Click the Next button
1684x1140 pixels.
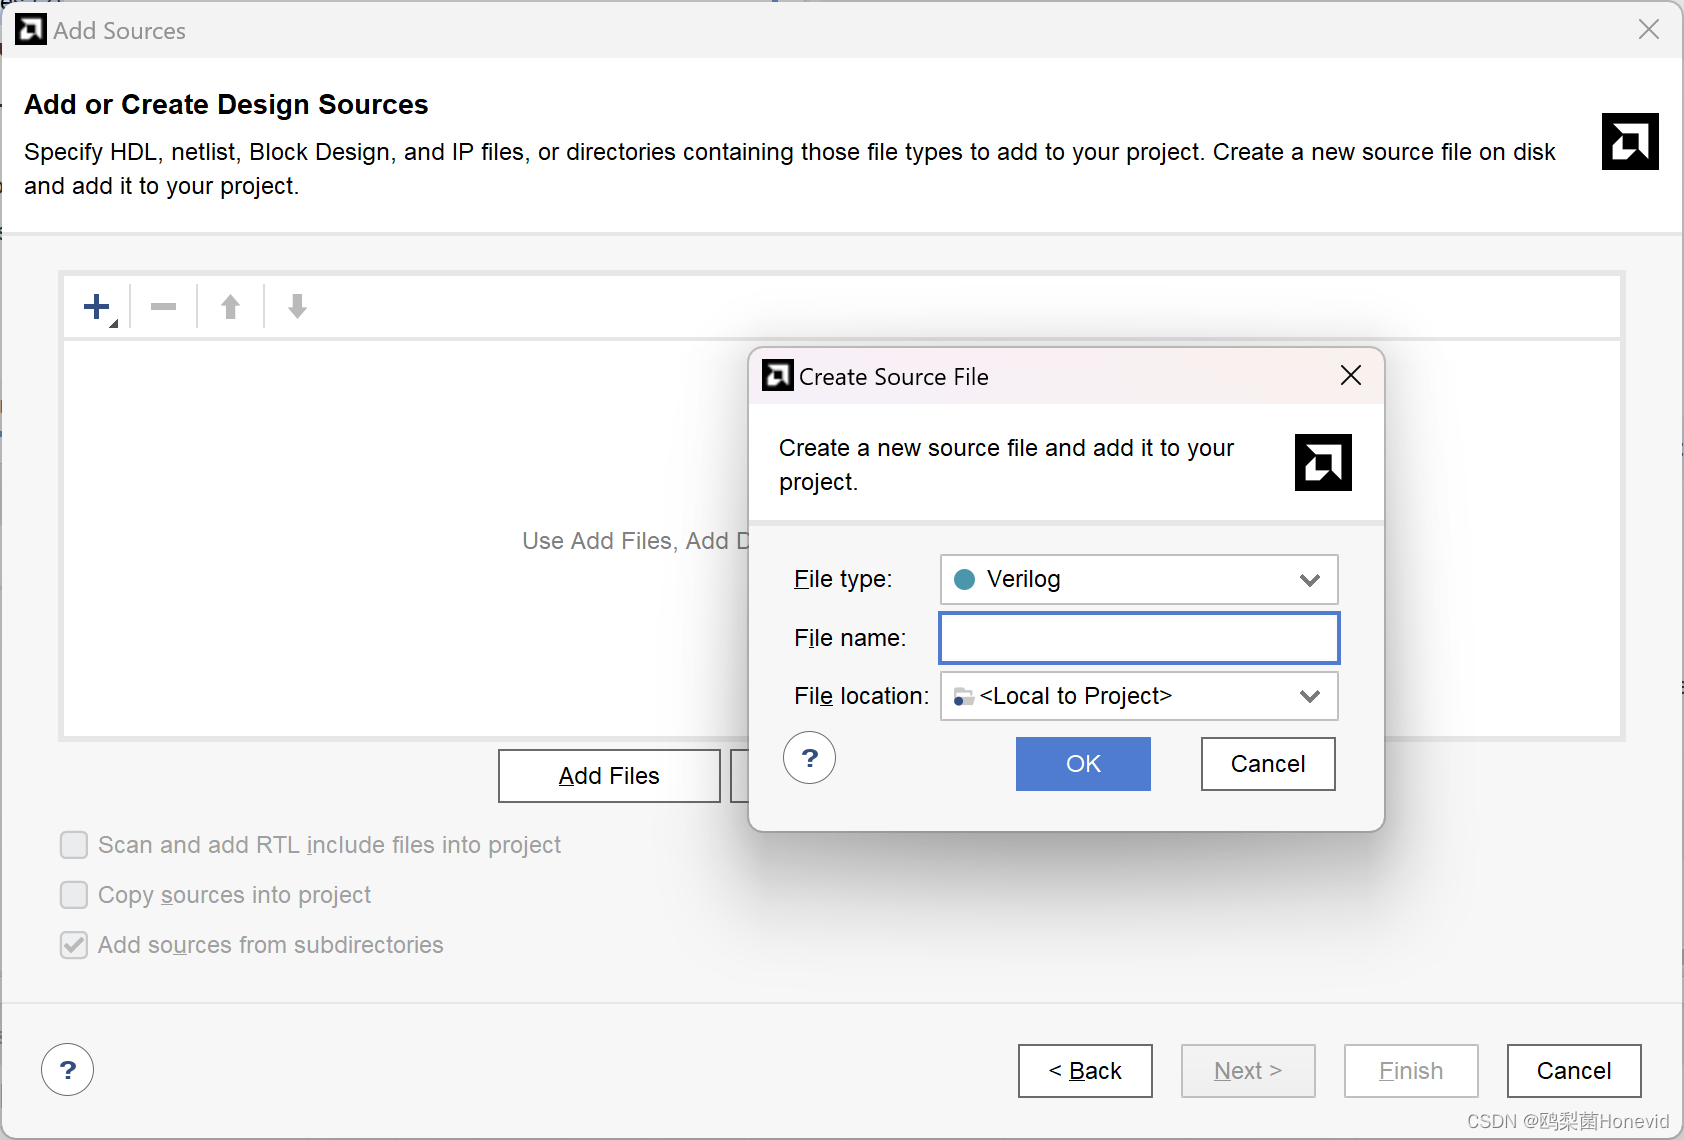[x=1248, y=1071]
